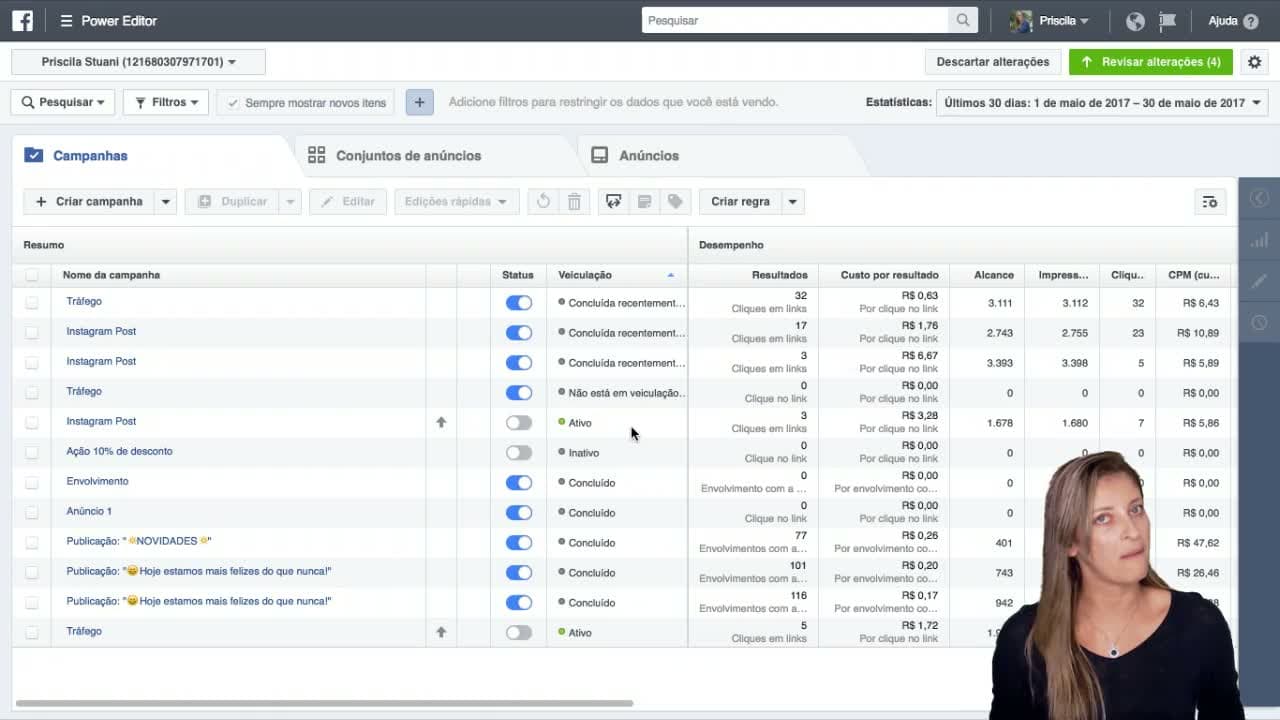Open the Pesquisar filter dropdown

tap(63, 102)
